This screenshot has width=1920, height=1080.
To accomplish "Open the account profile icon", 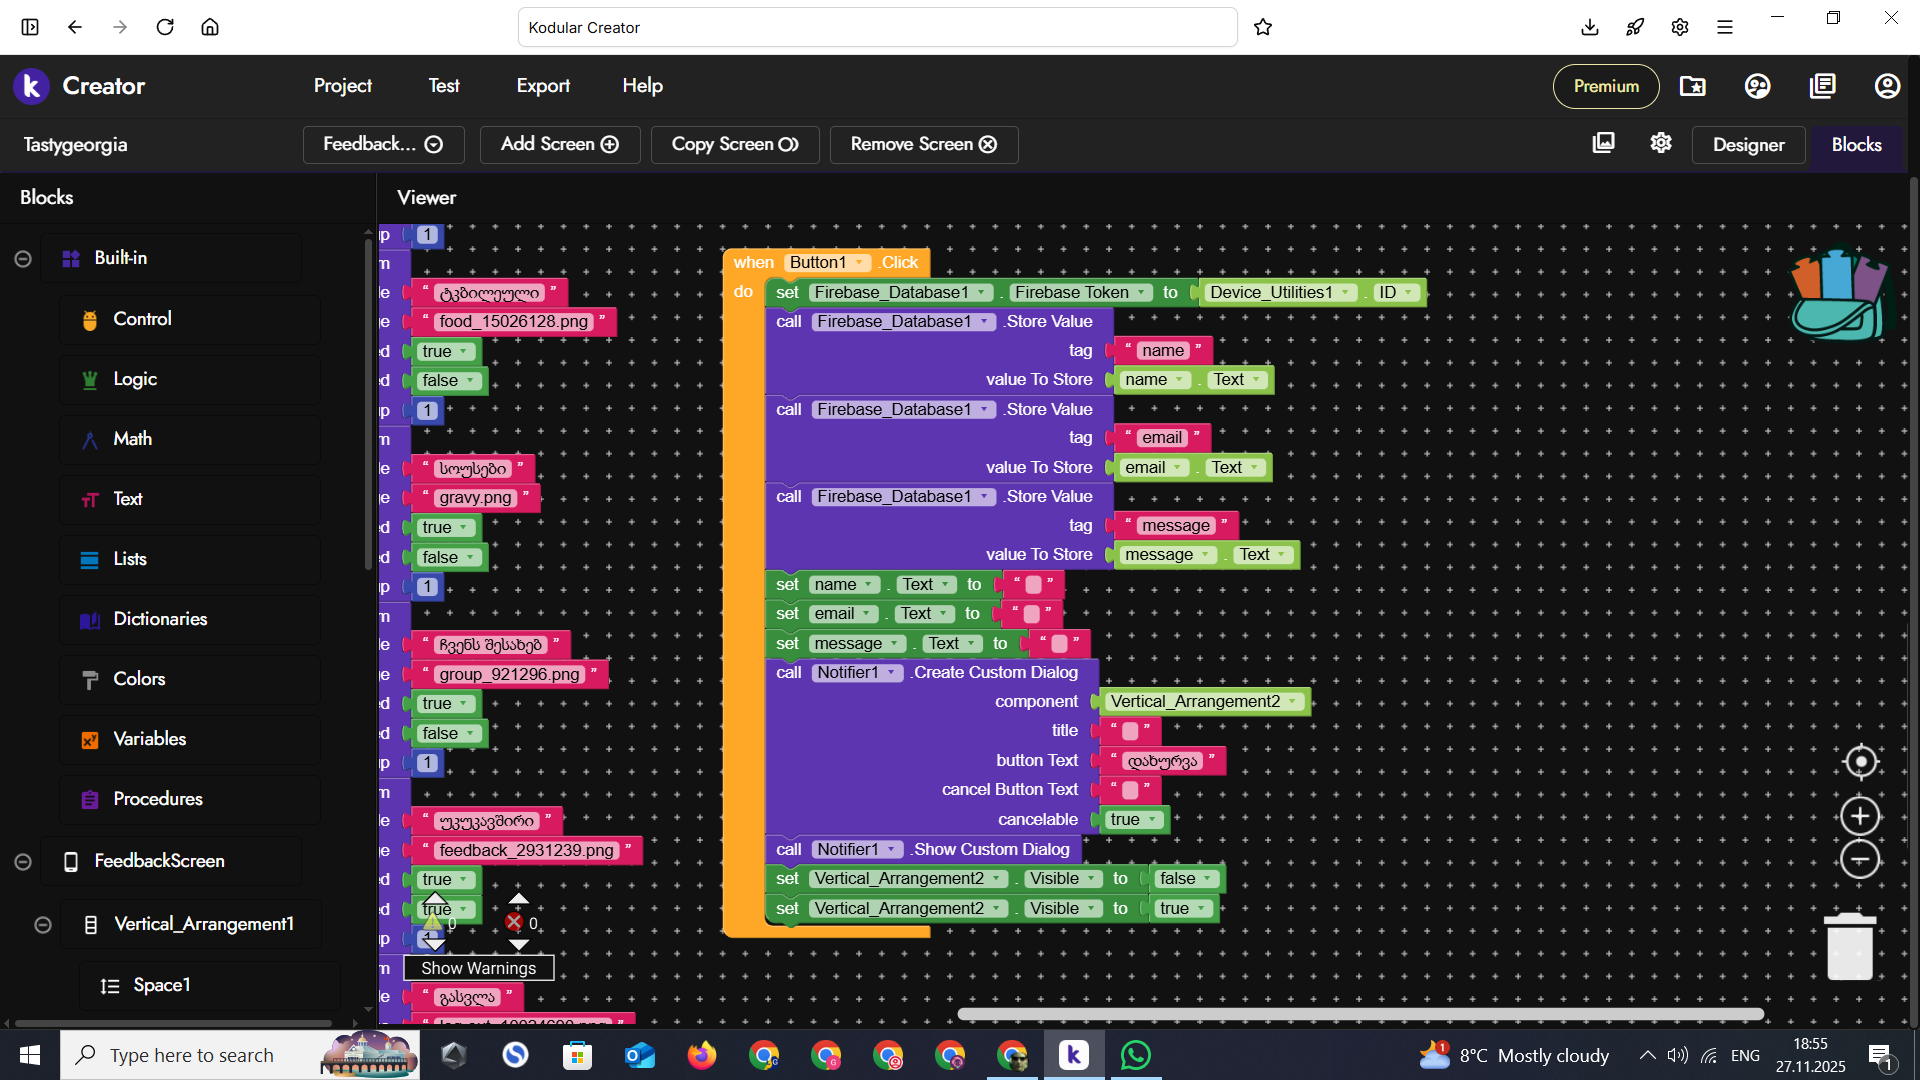I will tap(1886, 86).
